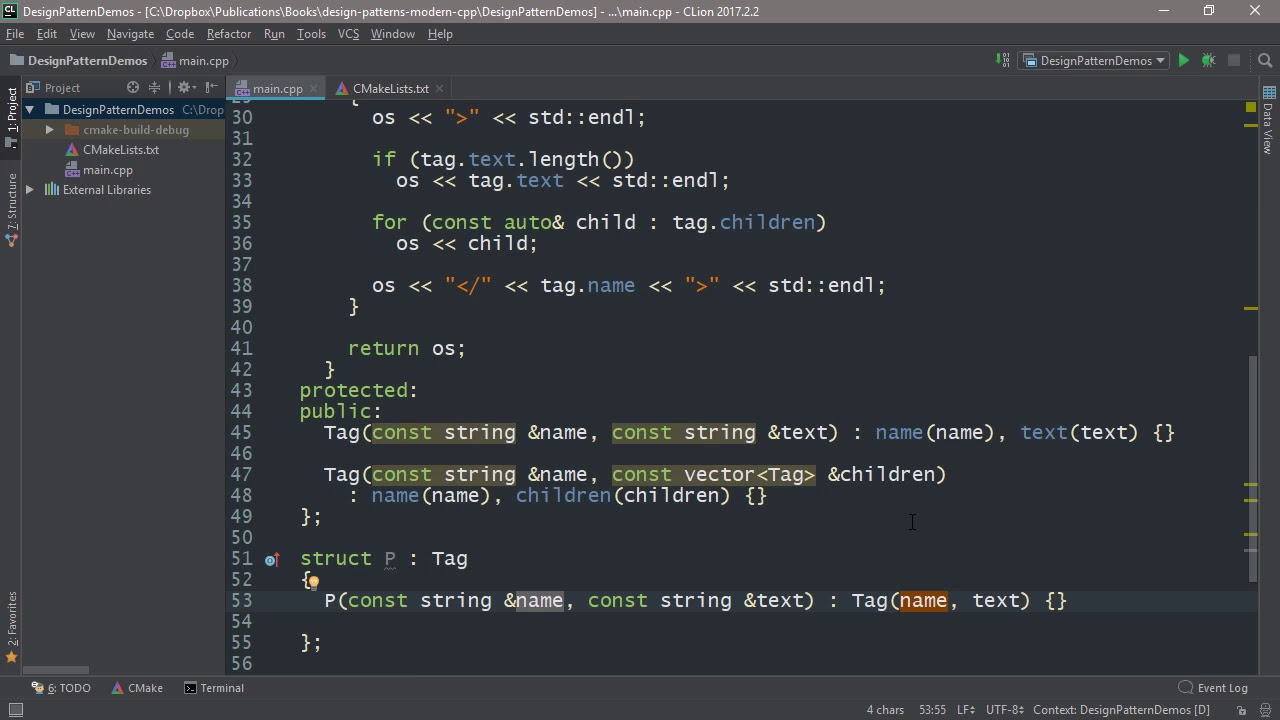This screenshot has height=720, width=1280.
Task: Click Context: DesignPatternDemos [D] status
Action: point(1121,710)
